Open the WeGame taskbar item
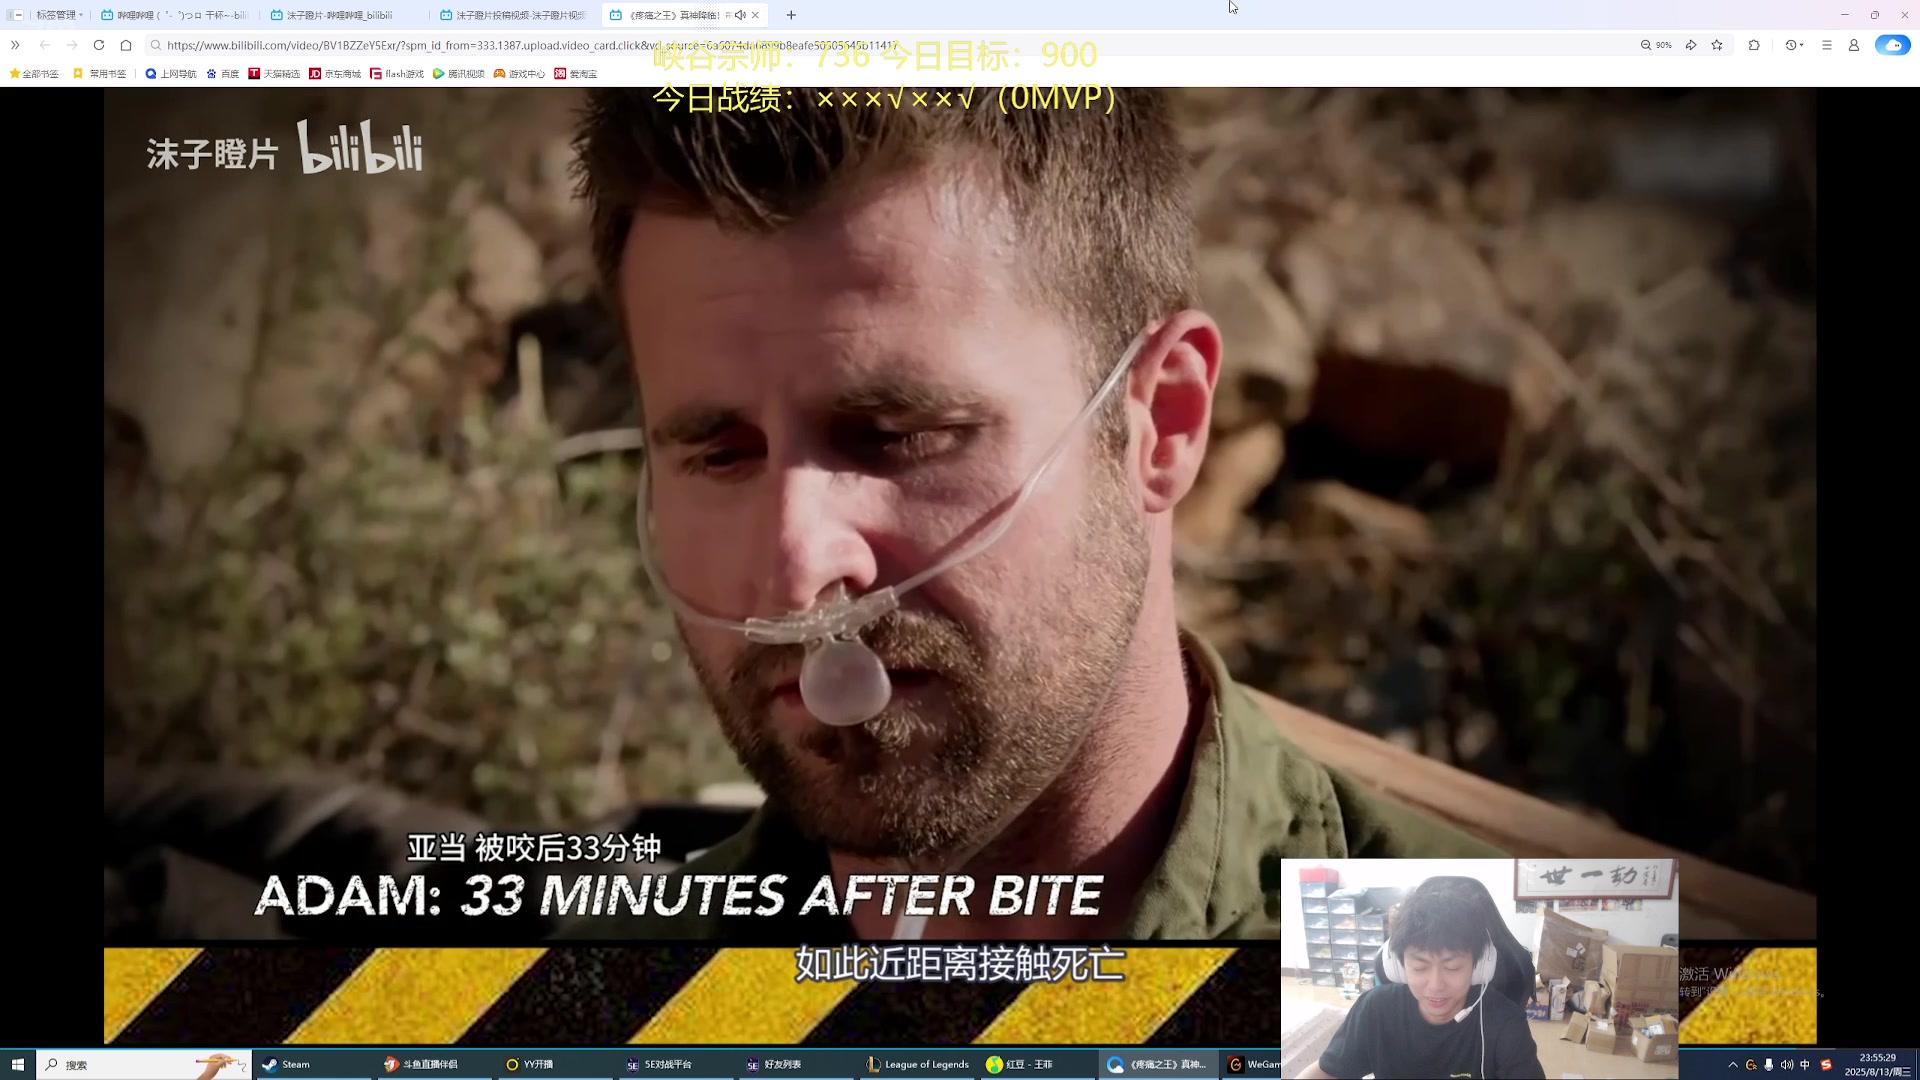This screenshot has width=1920, height=1080. click(1253, 1064)
